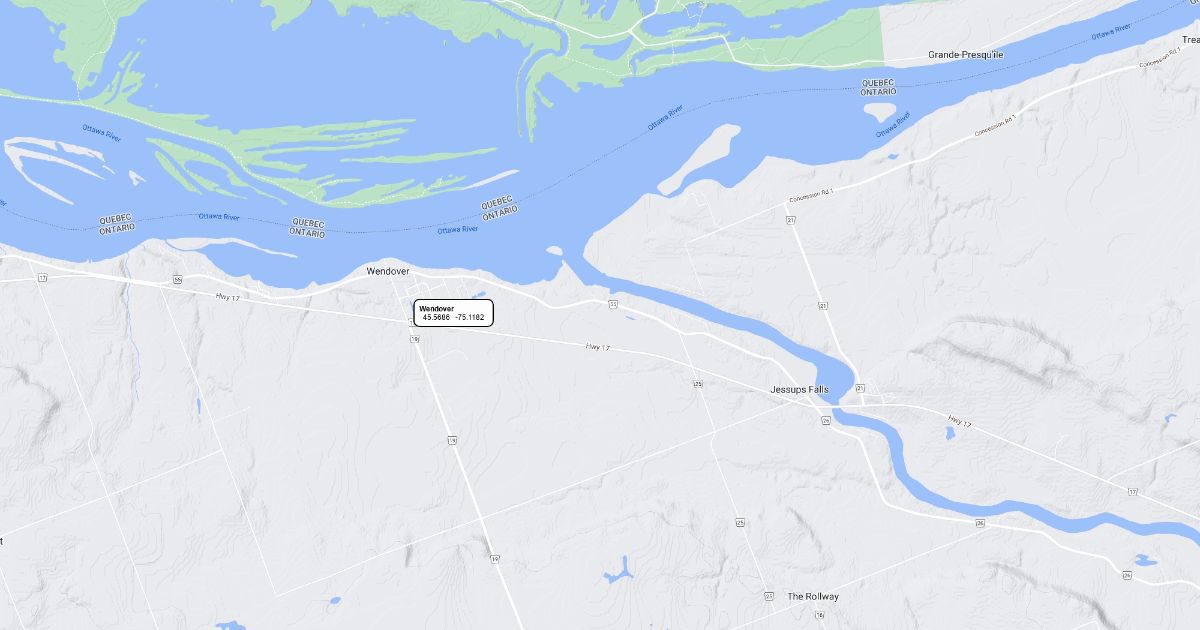1200x630 pixels.
Task: Click the route 25 shield near Hwy 17
Action: 698,383
